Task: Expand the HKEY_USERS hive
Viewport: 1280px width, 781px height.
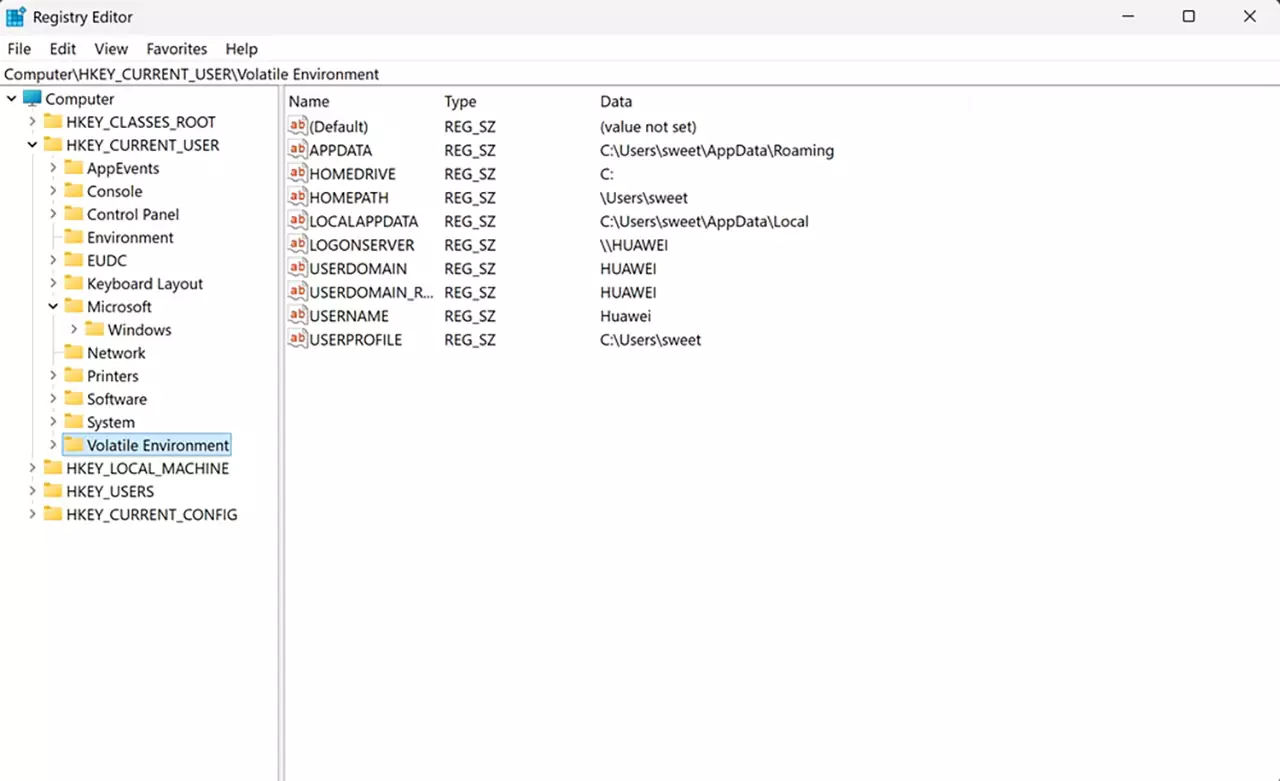Action: coord(32,491)
